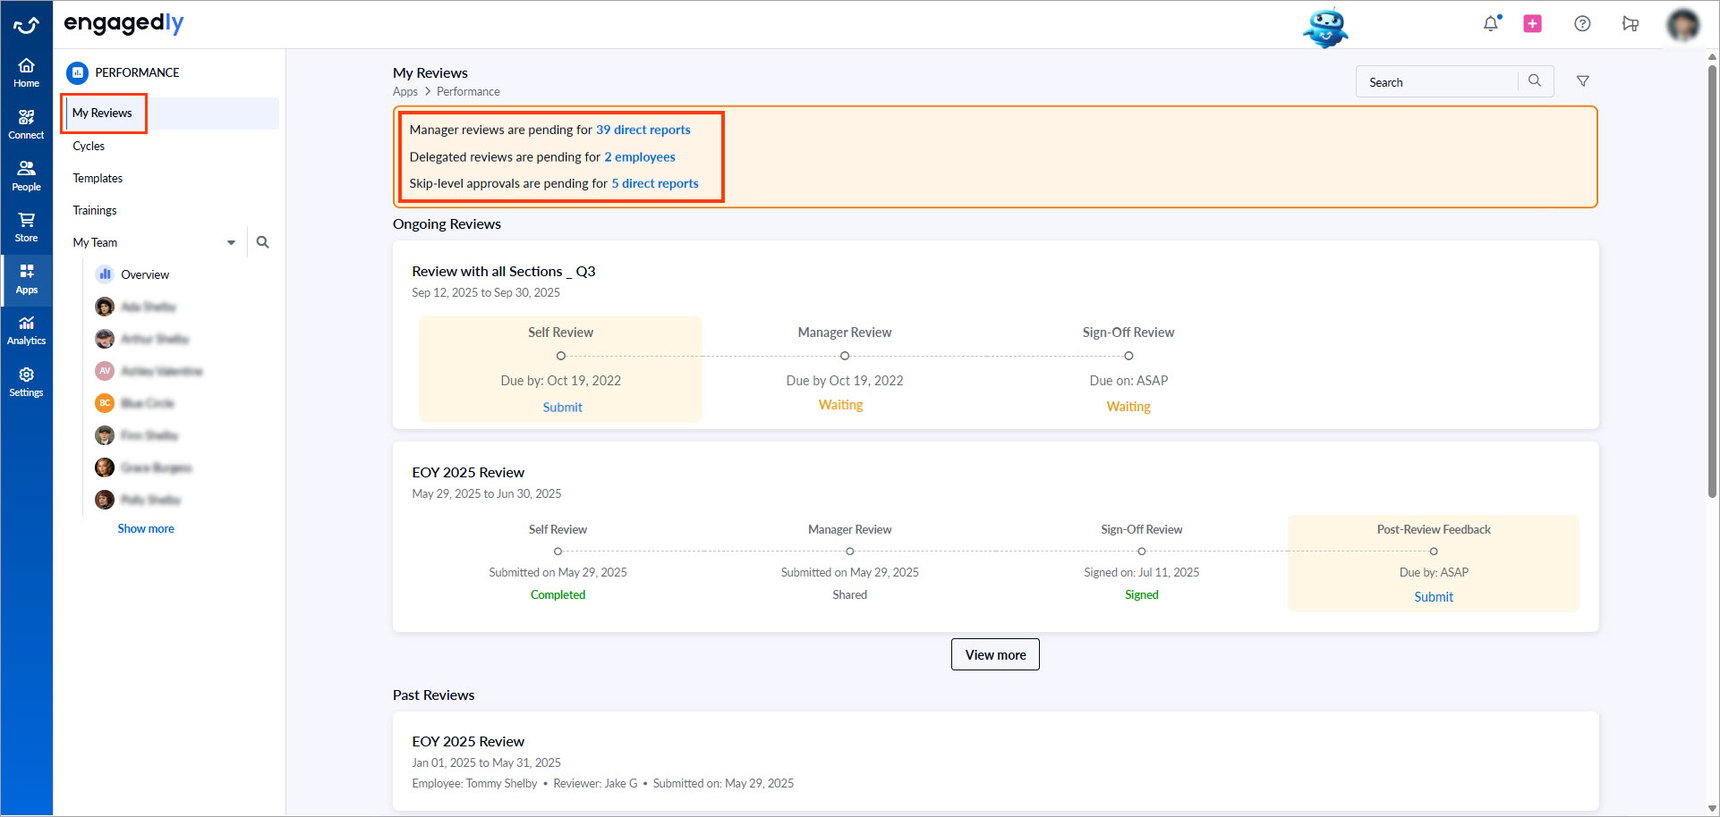Open Templates in the Performance menu
The height and width of the screenshot is (817, 1720).
pyautogui.click(x=98, y=178)
